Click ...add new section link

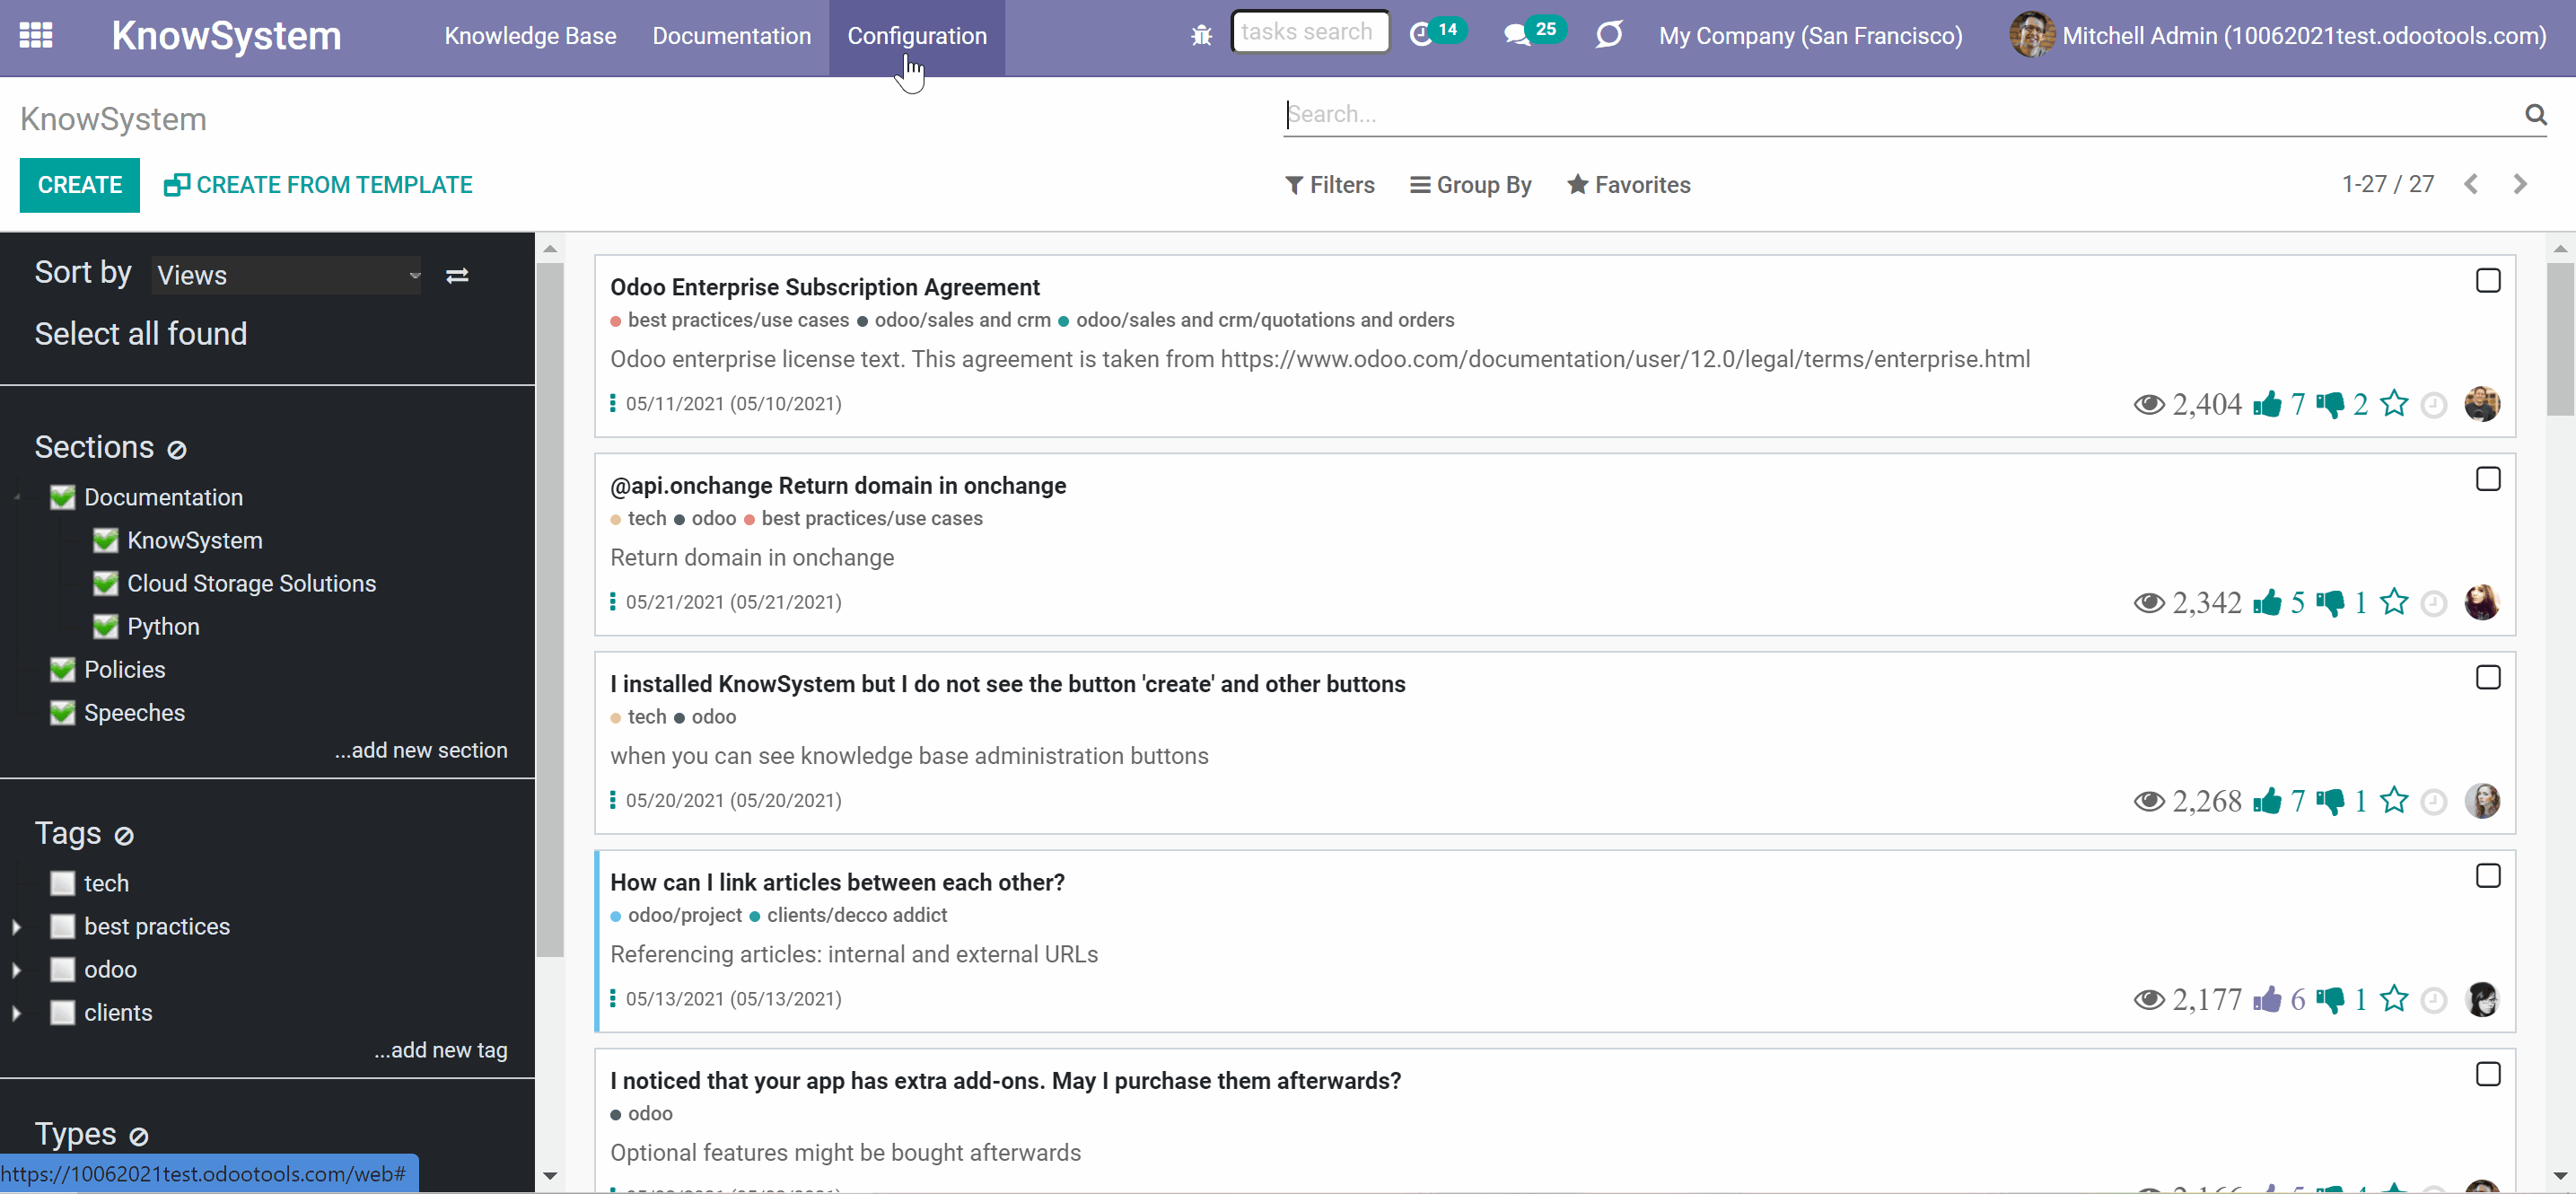point(421,751)
